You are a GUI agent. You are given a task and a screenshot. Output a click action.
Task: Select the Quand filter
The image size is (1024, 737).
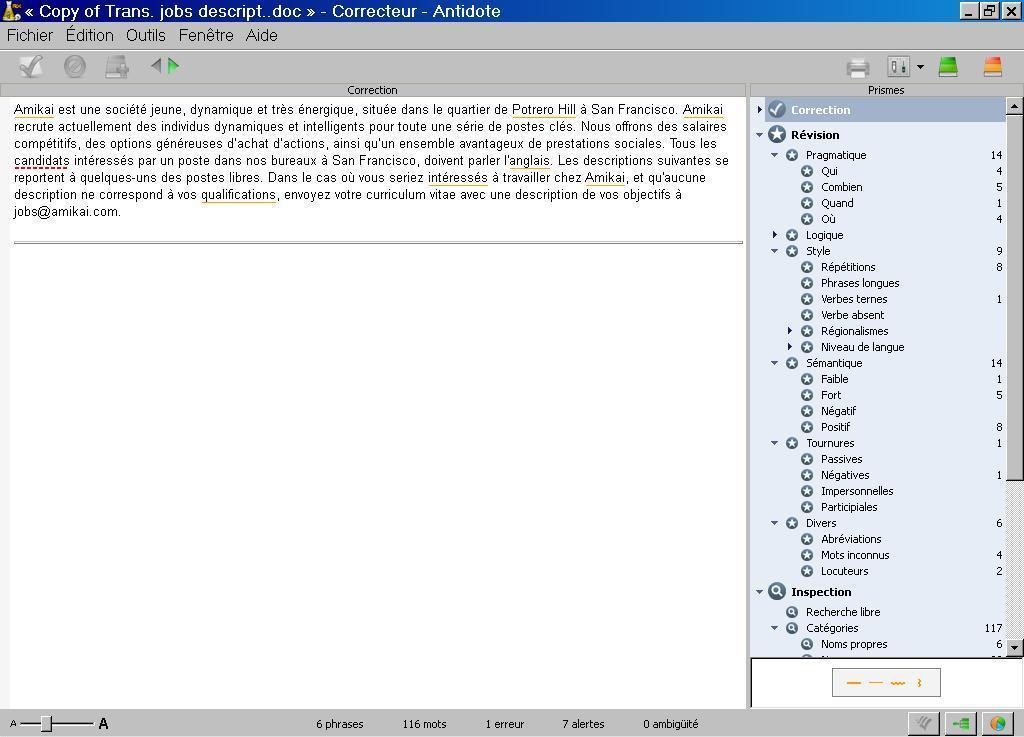837,203
